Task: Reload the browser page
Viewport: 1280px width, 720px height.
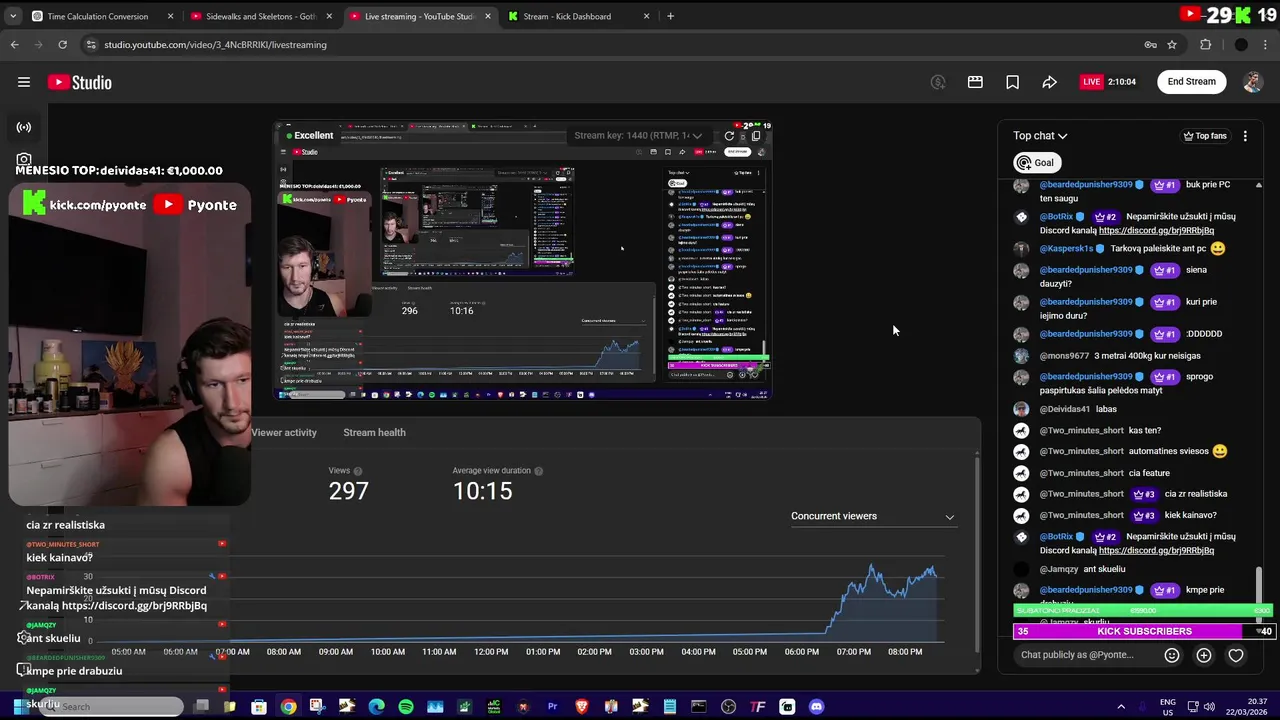Action: (62, 44)
